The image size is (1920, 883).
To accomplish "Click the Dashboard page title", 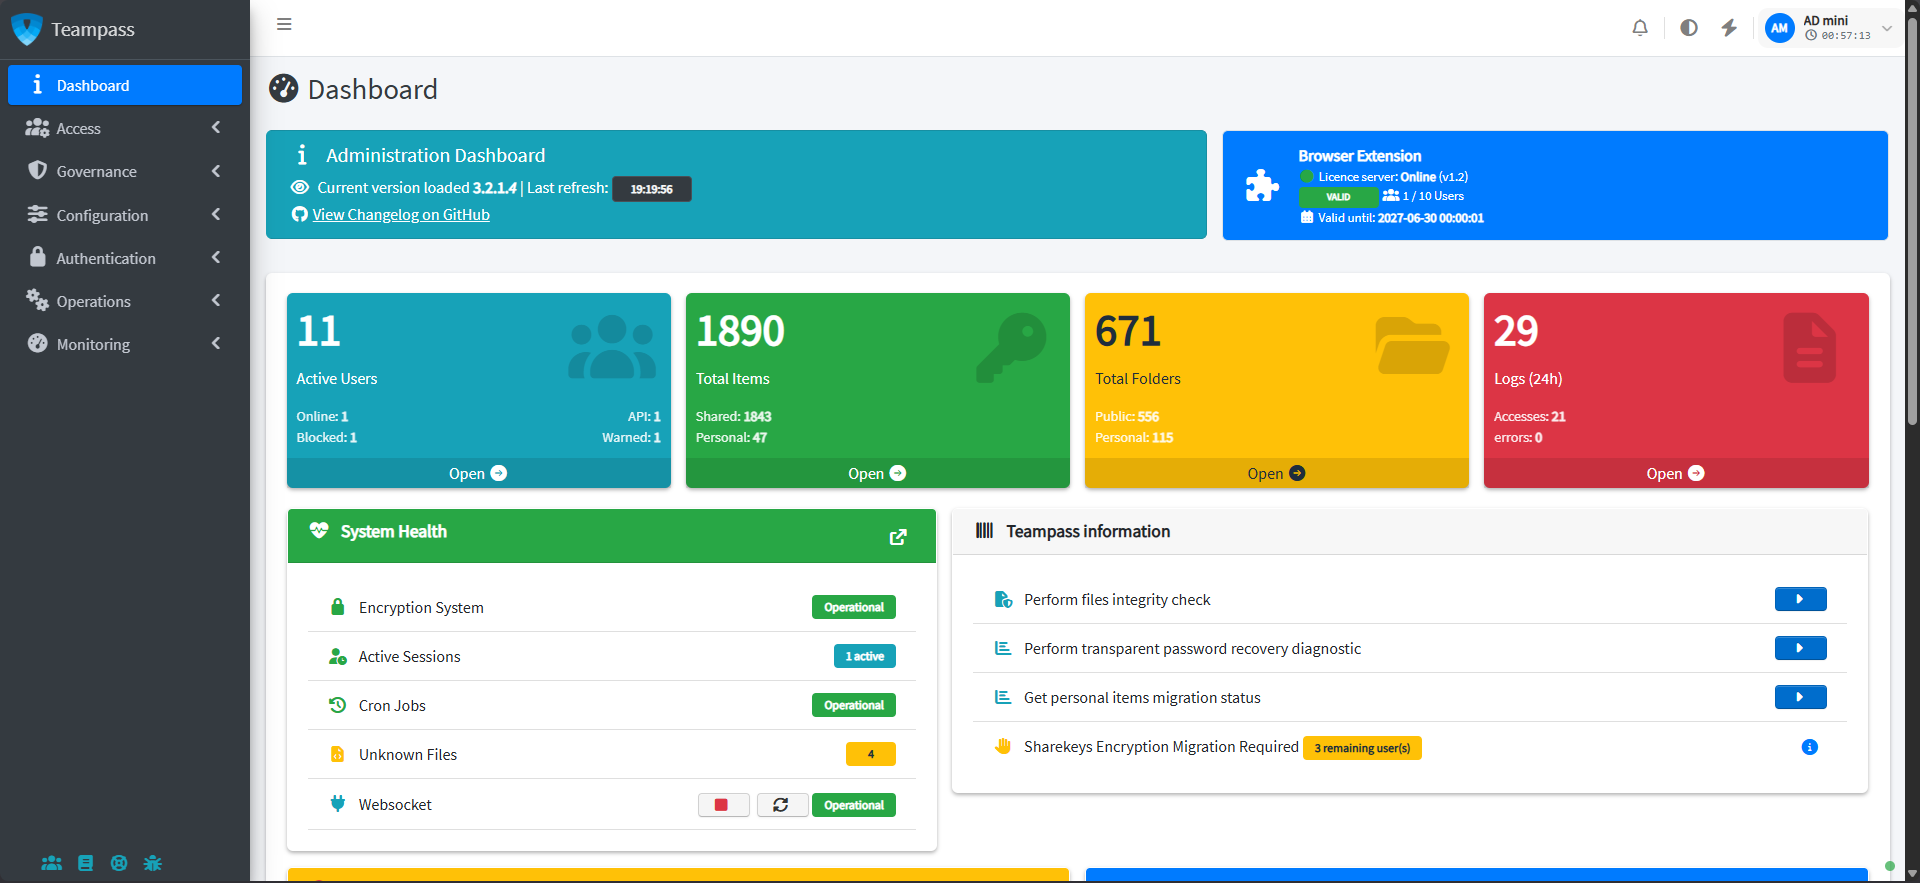I will (x=372, y=89).
